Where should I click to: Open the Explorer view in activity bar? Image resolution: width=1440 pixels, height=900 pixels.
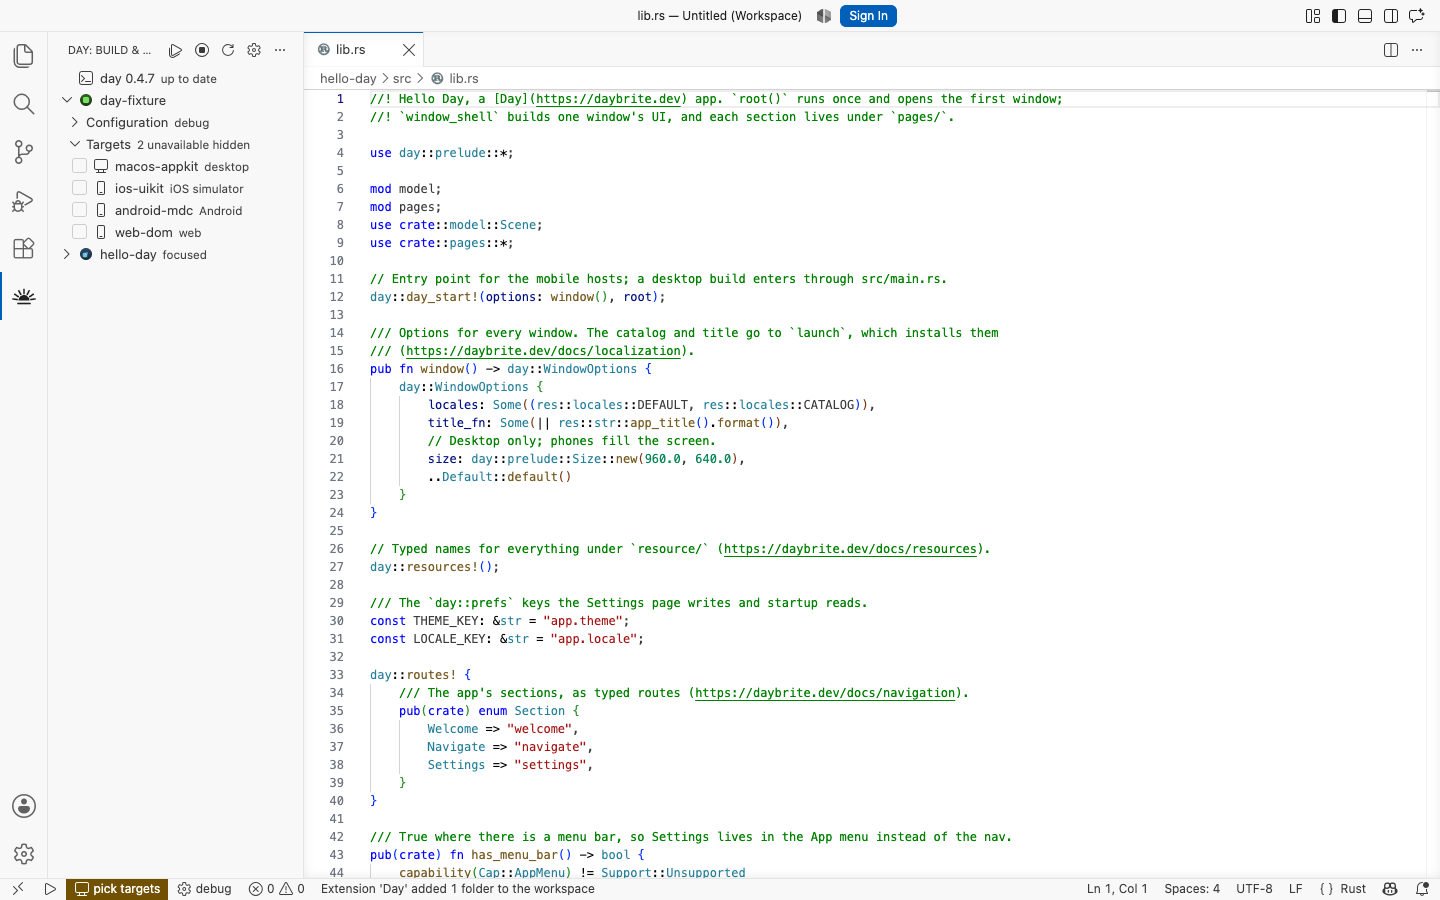pyautogui.click(x=24, y=56)
